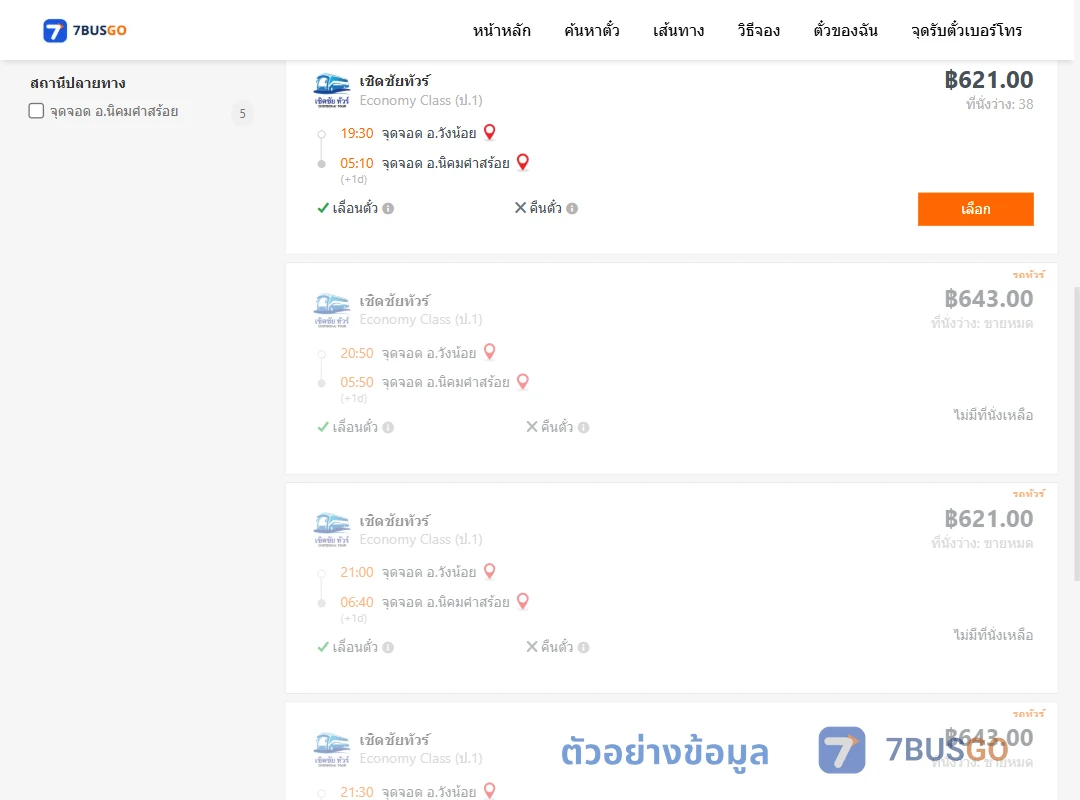Click the orange เลือก button

point(975,209)
